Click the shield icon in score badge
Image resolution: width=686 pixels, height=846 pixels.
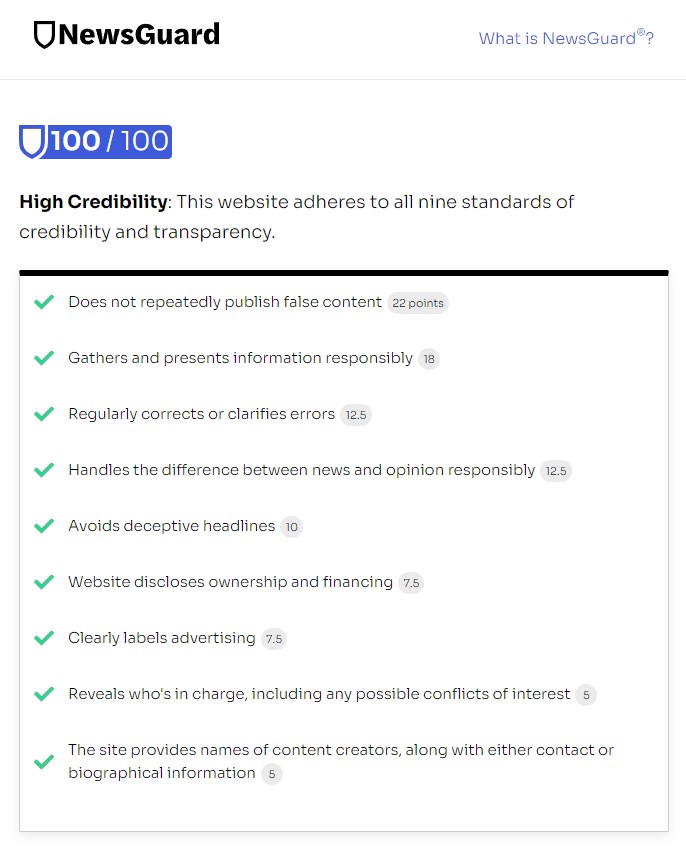click(x=33, y=142)
